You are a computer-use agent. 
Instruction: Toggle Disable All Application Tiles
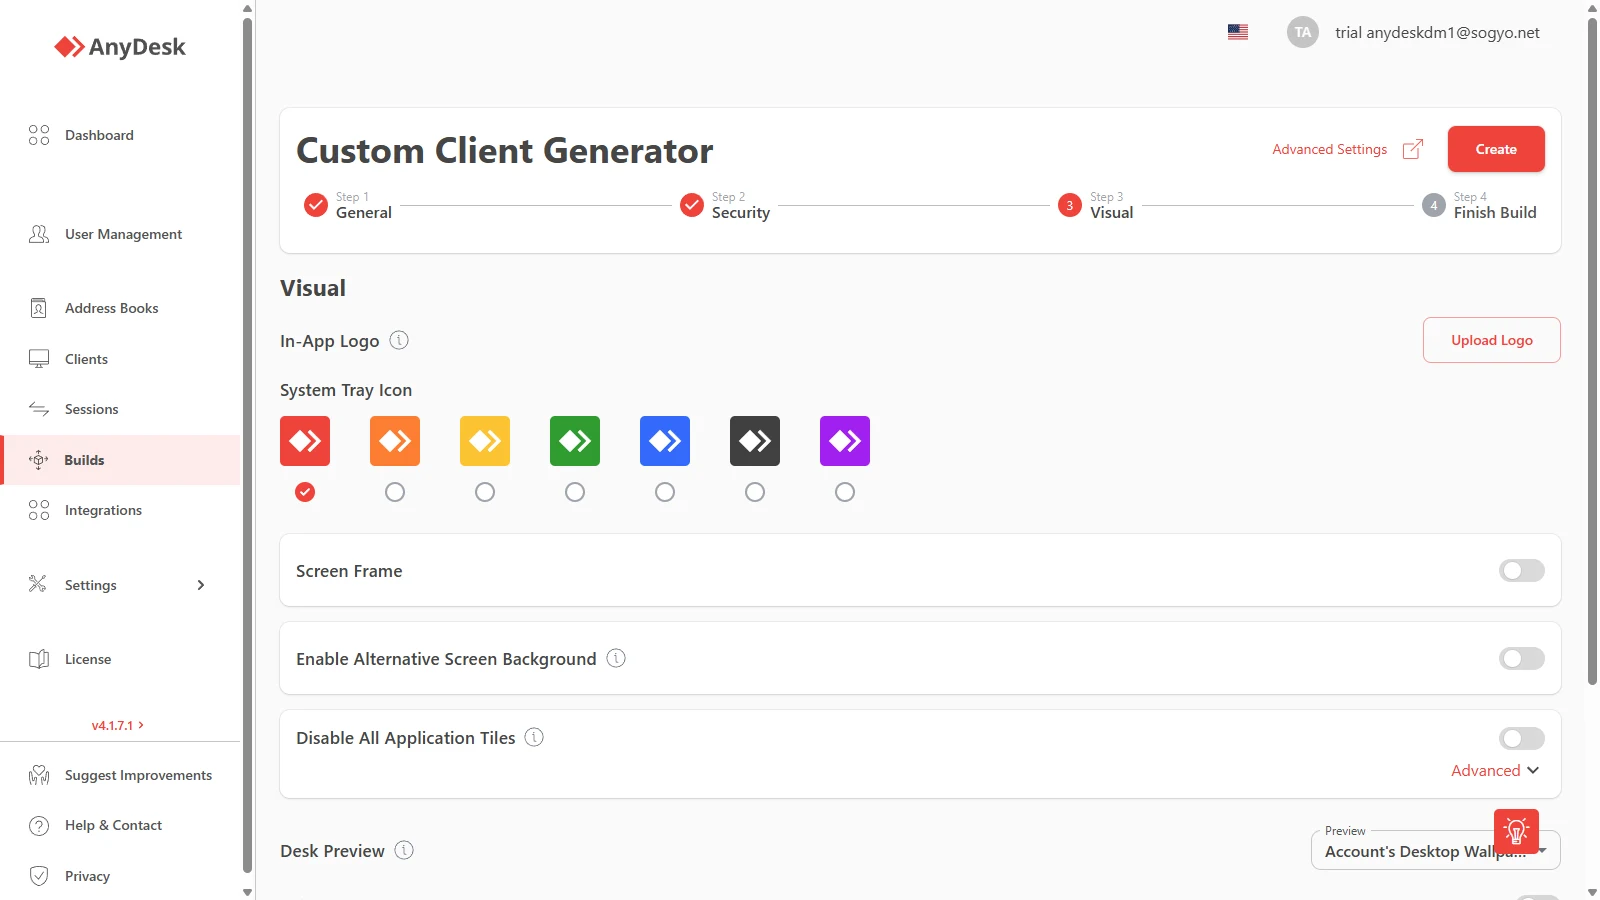1522,738
